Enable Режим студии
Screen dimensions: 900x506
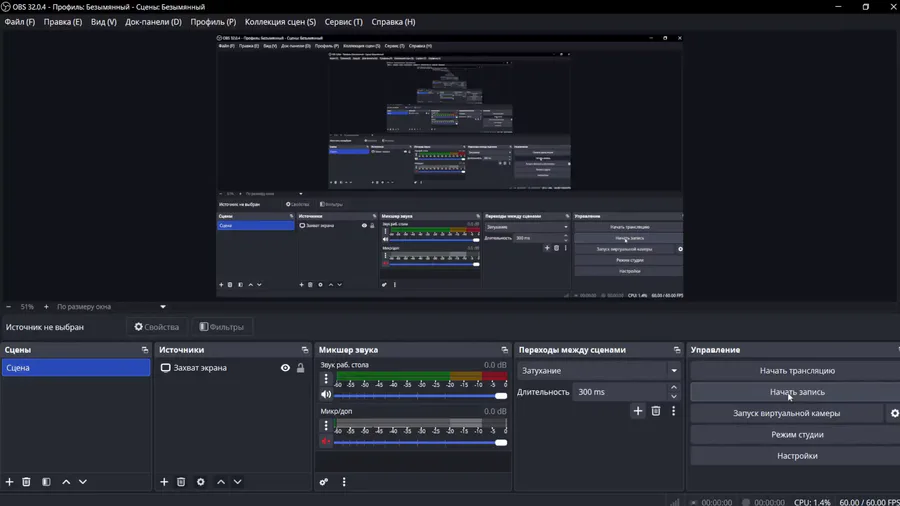click(797, 434)
